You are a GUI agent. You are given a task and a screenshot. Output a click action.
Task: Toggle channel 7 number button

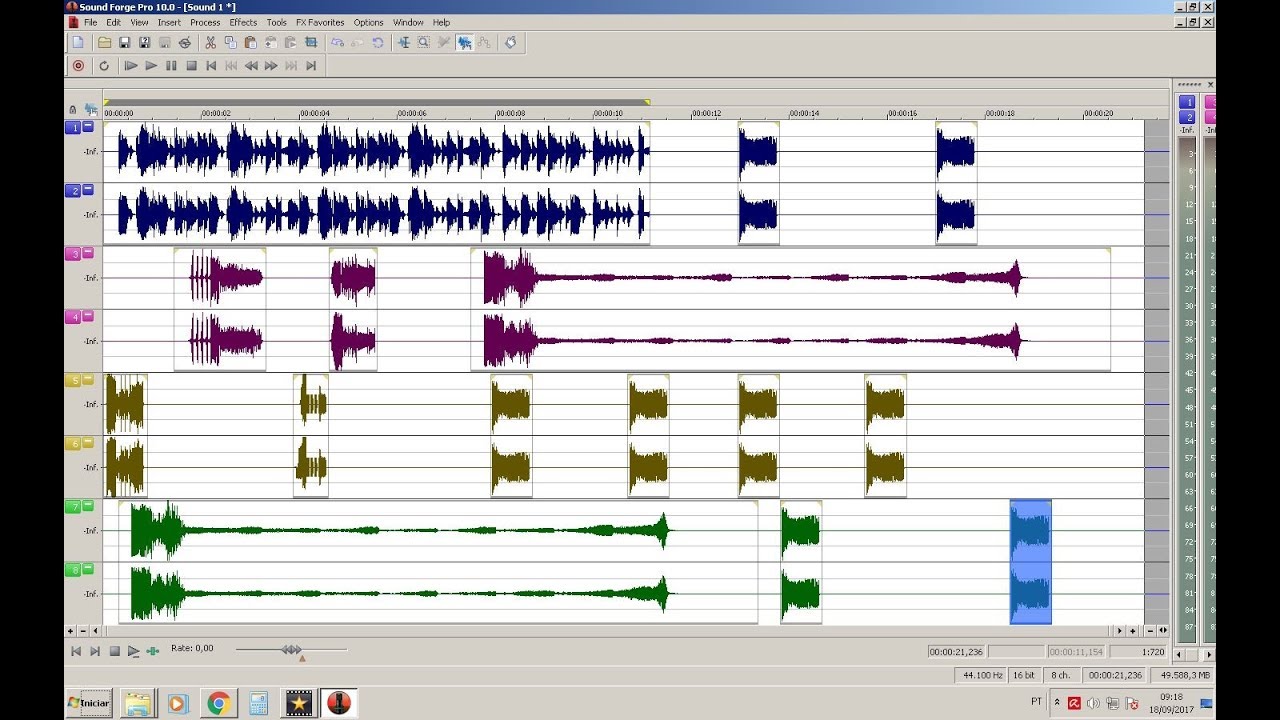pos(73,506)
